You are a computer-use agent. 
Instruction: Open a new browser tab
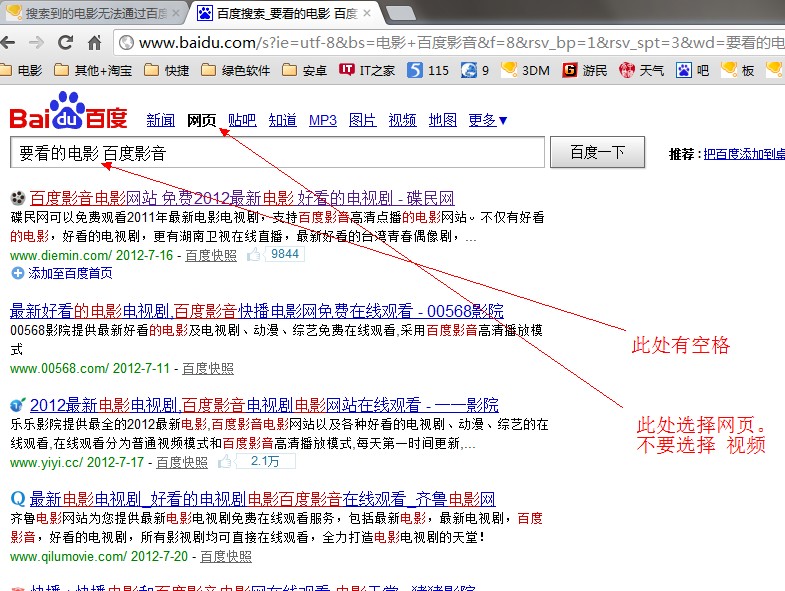click(401, 14)
